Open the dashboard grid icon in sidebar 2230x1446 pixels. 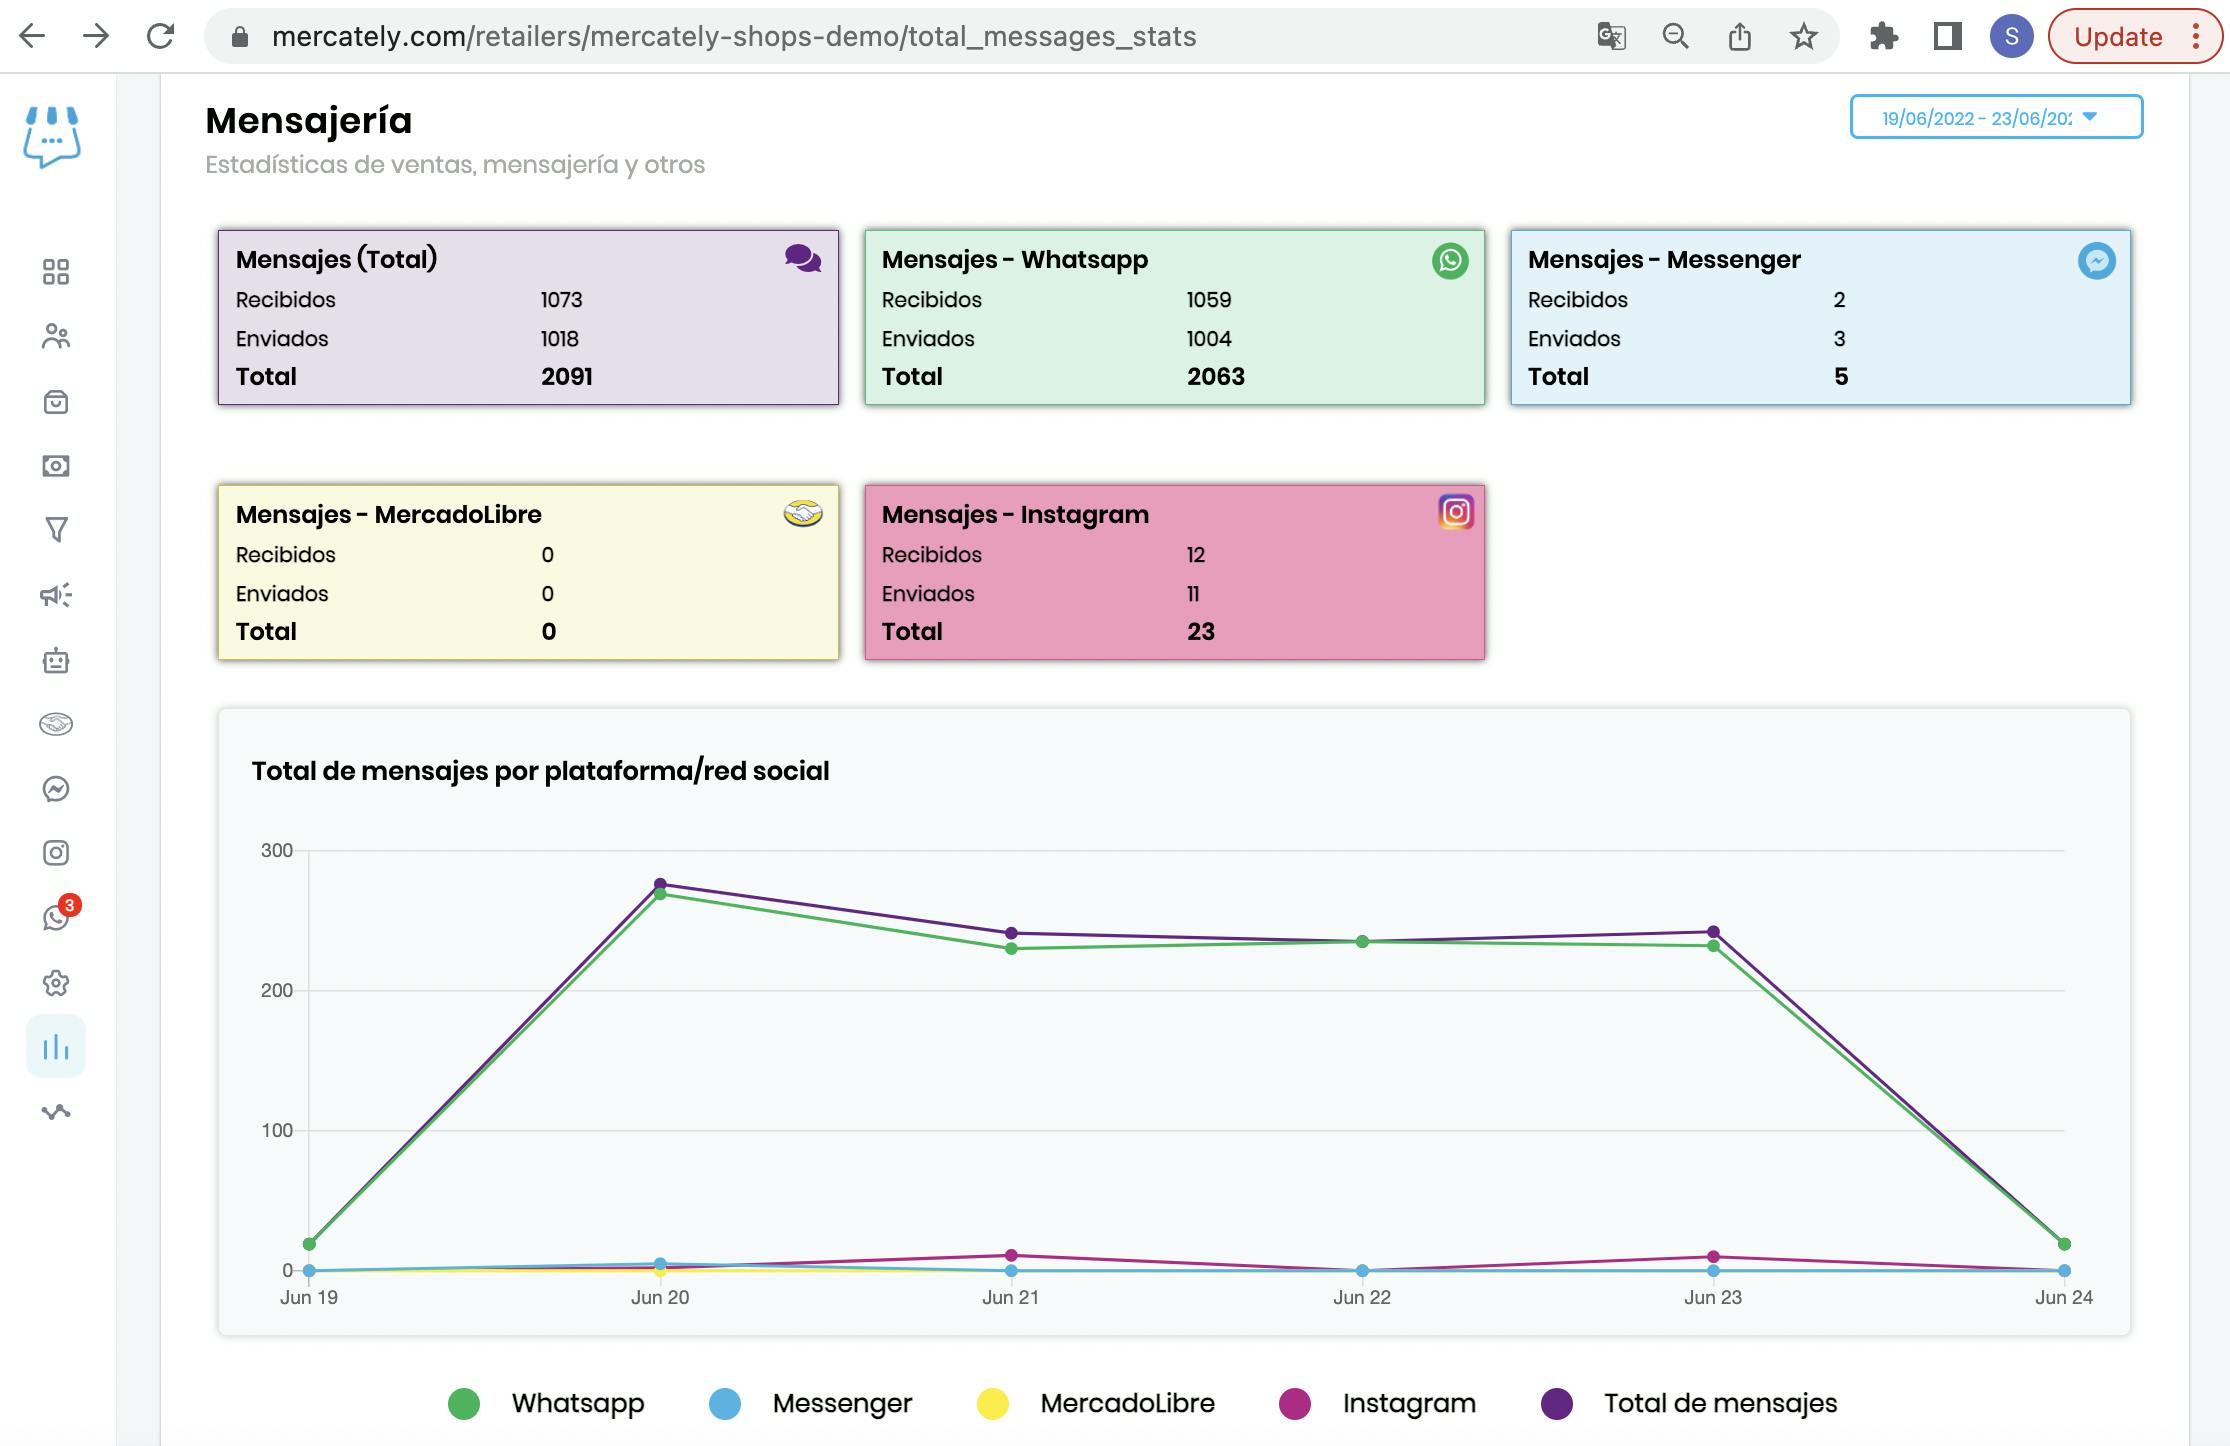(x=56, y=272)
